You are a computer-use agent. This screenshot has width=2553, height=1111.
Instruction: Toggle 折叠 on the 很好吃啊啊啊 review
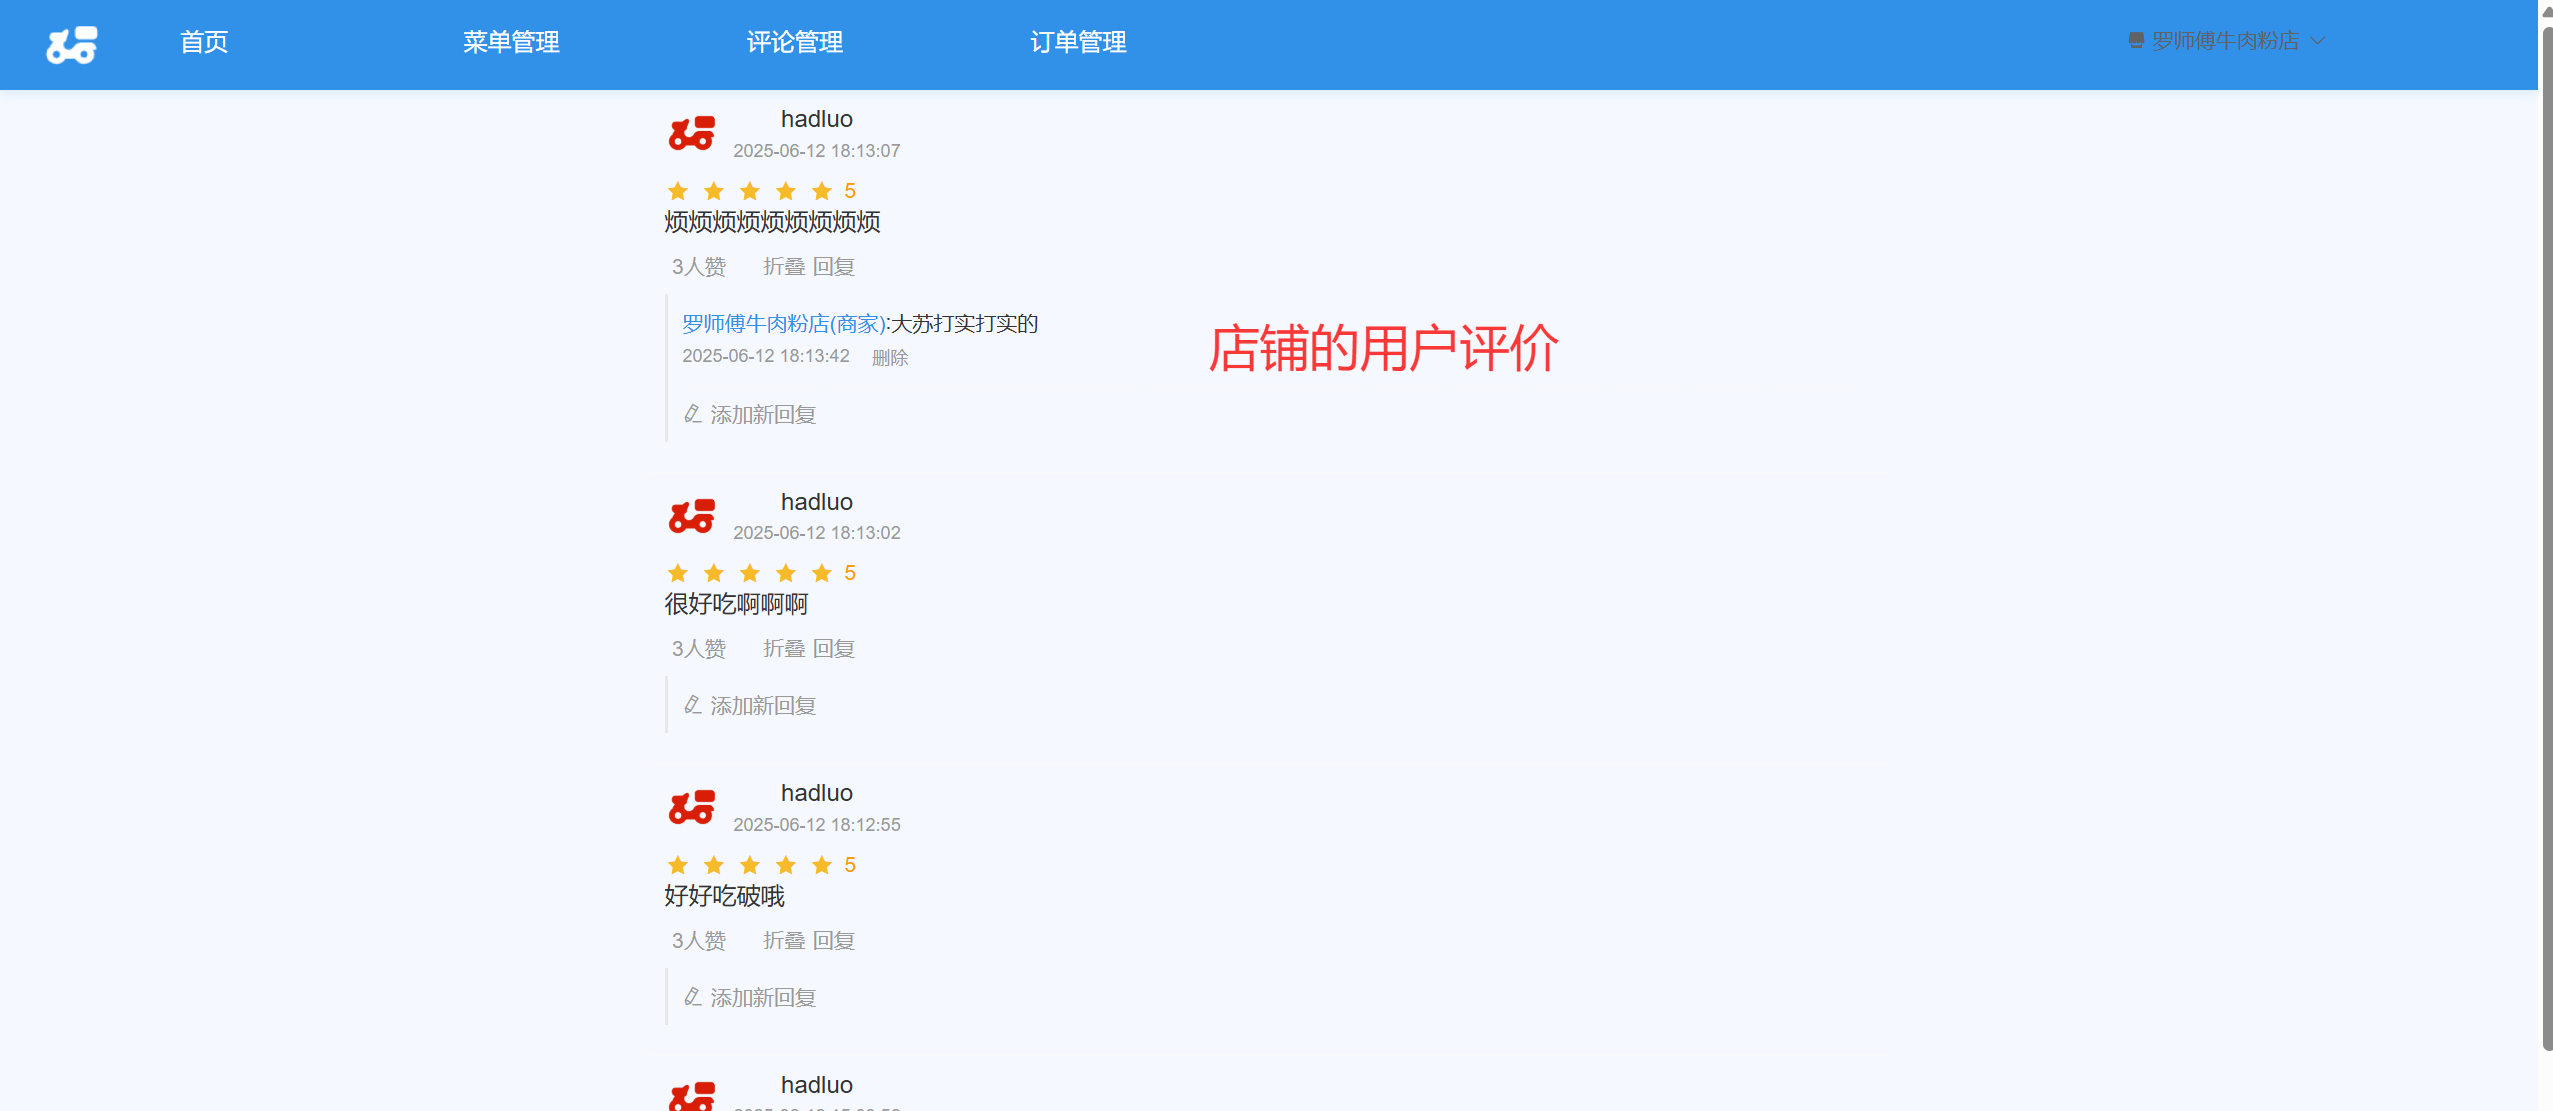click(x=784, y=649)
